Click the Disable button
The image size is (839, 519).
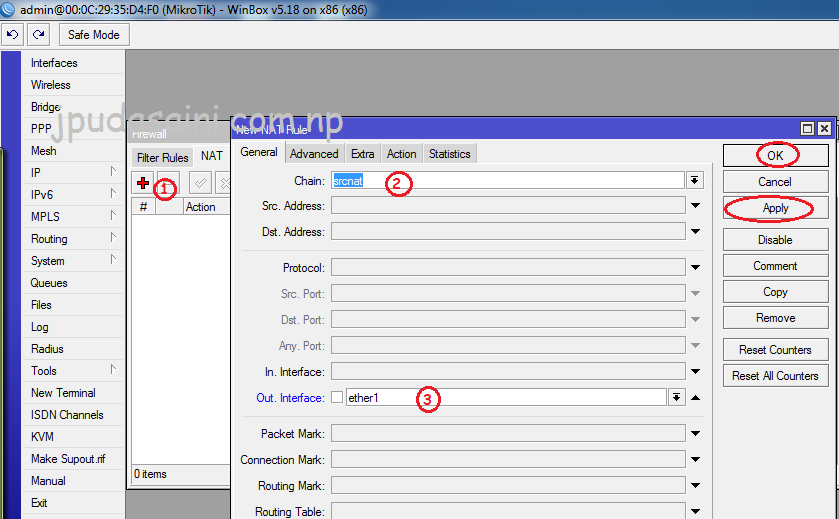775,240
